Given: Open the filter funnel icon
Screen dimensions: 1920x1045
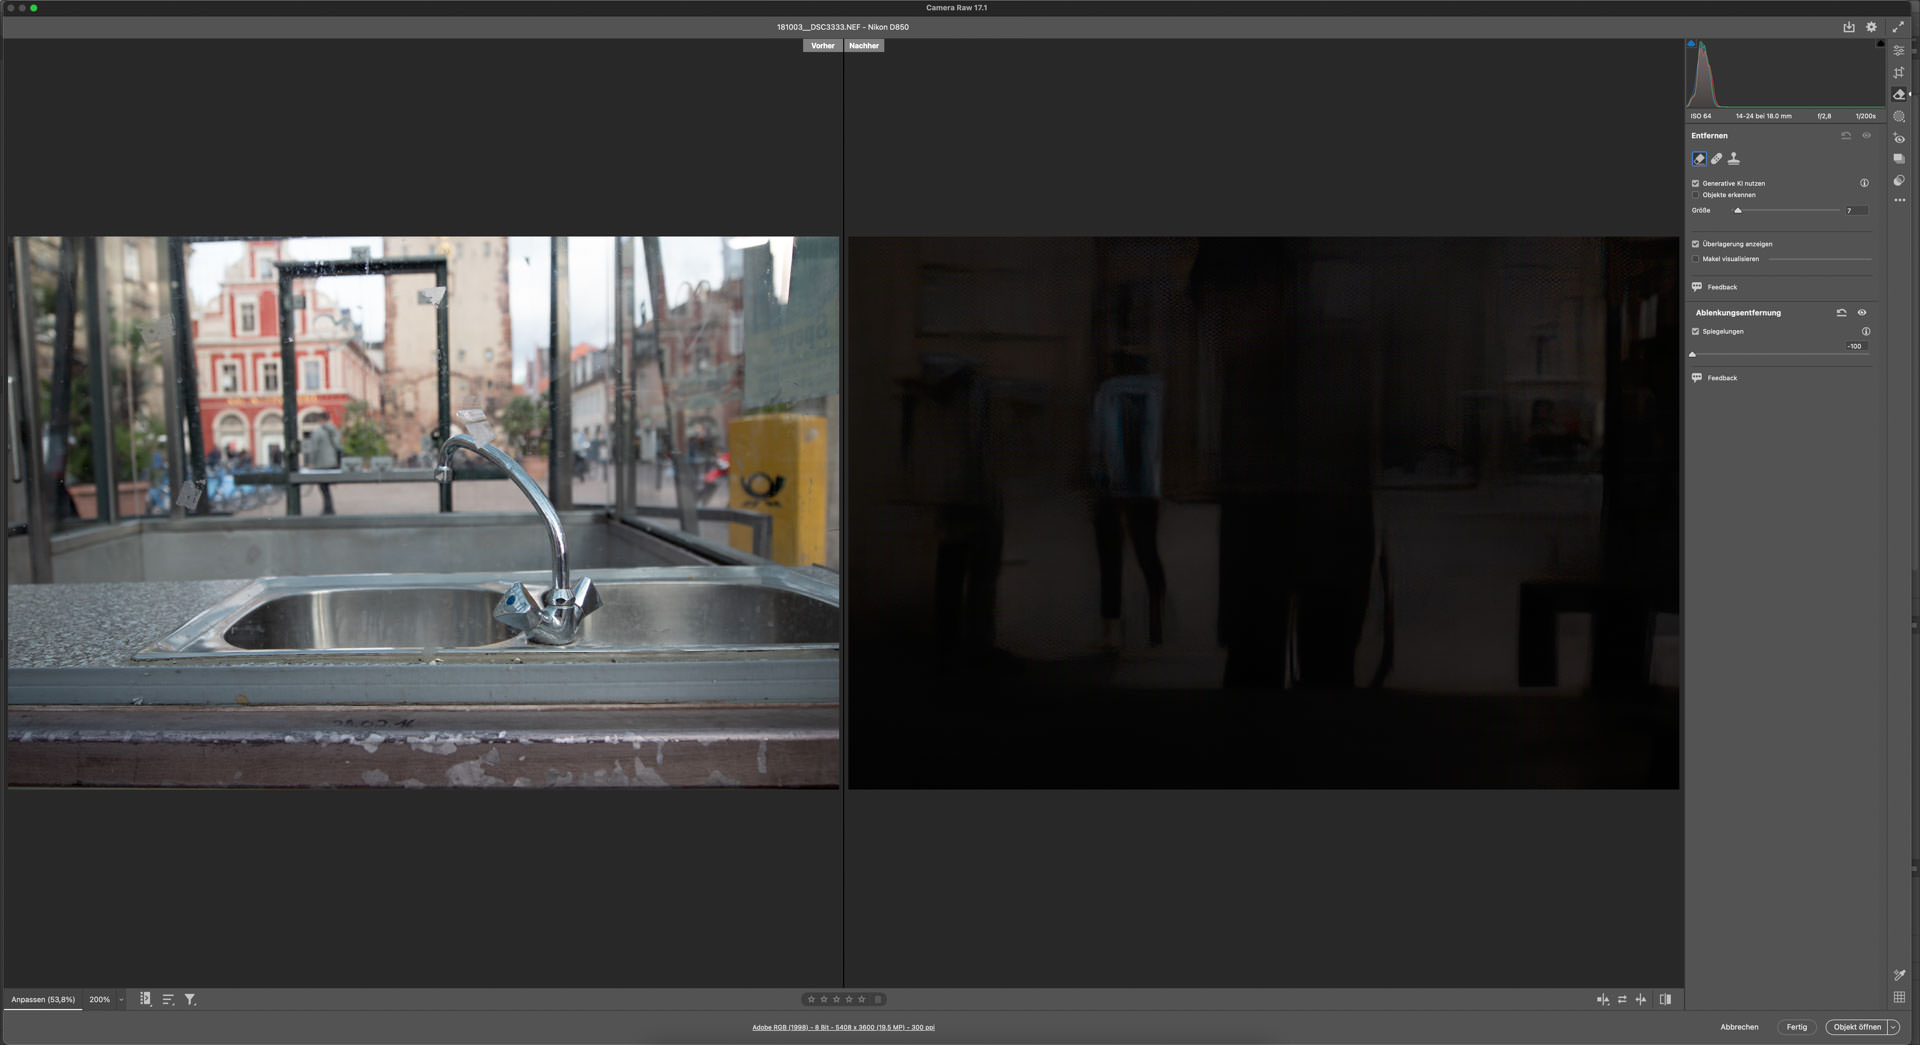Looking at the screenshot, I should 190,999.
